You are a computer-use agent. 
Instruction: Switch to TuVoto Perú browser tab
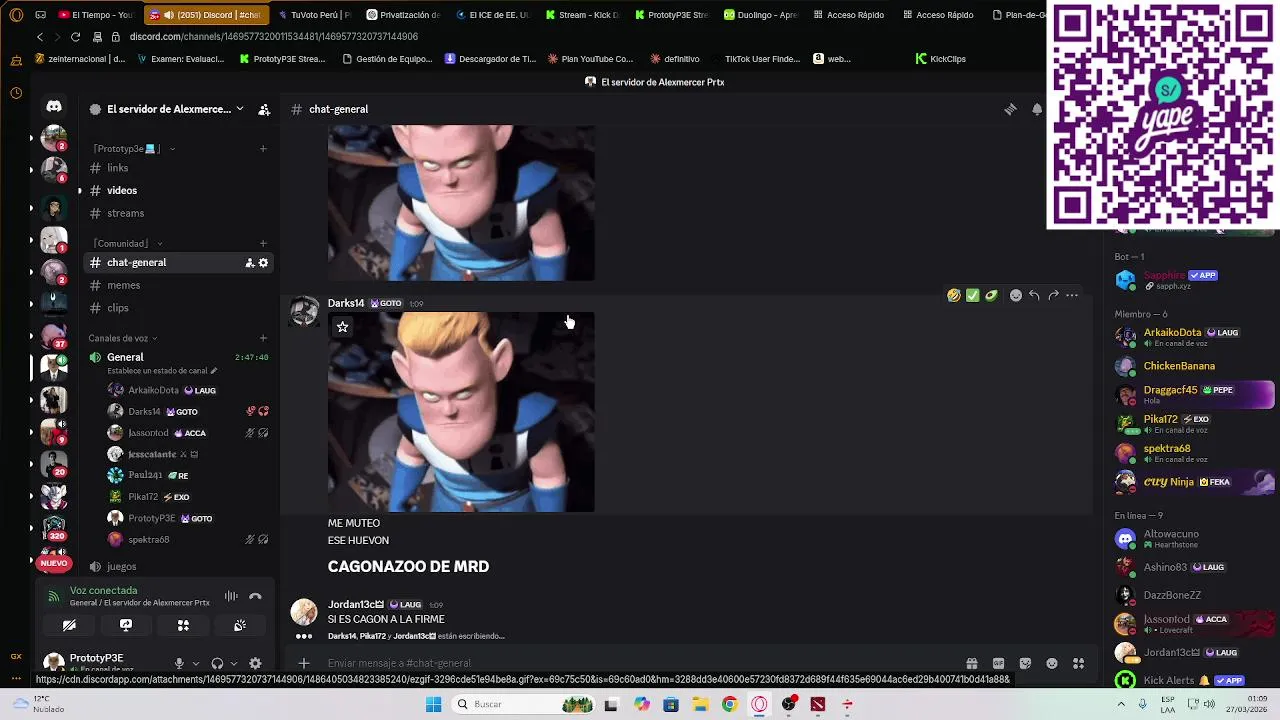click(x=314, y=15)
